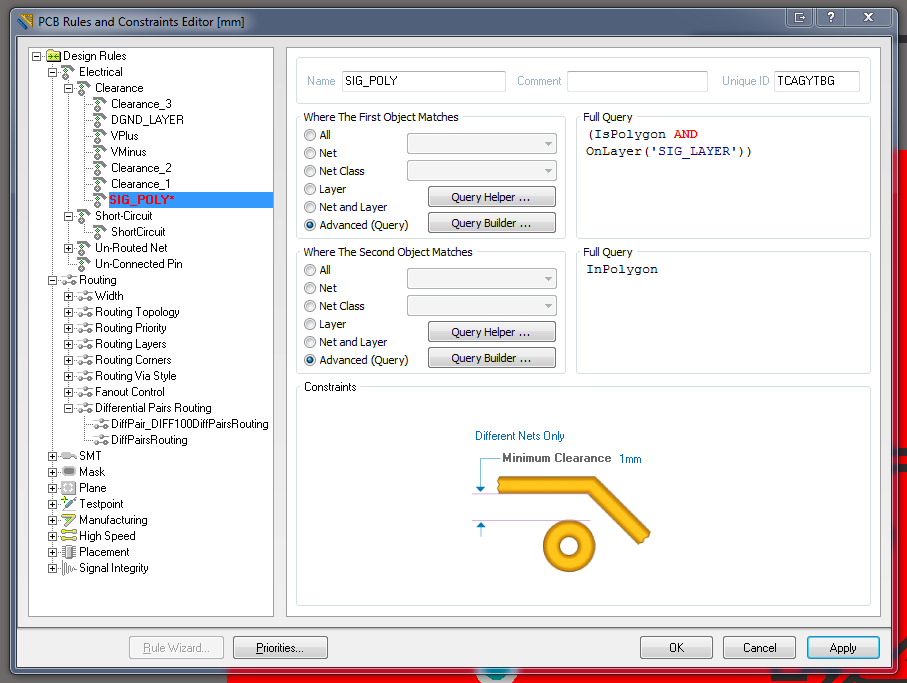Edit the 1mm Minimum Clearance value
This screenshot has width=907, height=683.
pyautogui.click(x=630, y=459)
